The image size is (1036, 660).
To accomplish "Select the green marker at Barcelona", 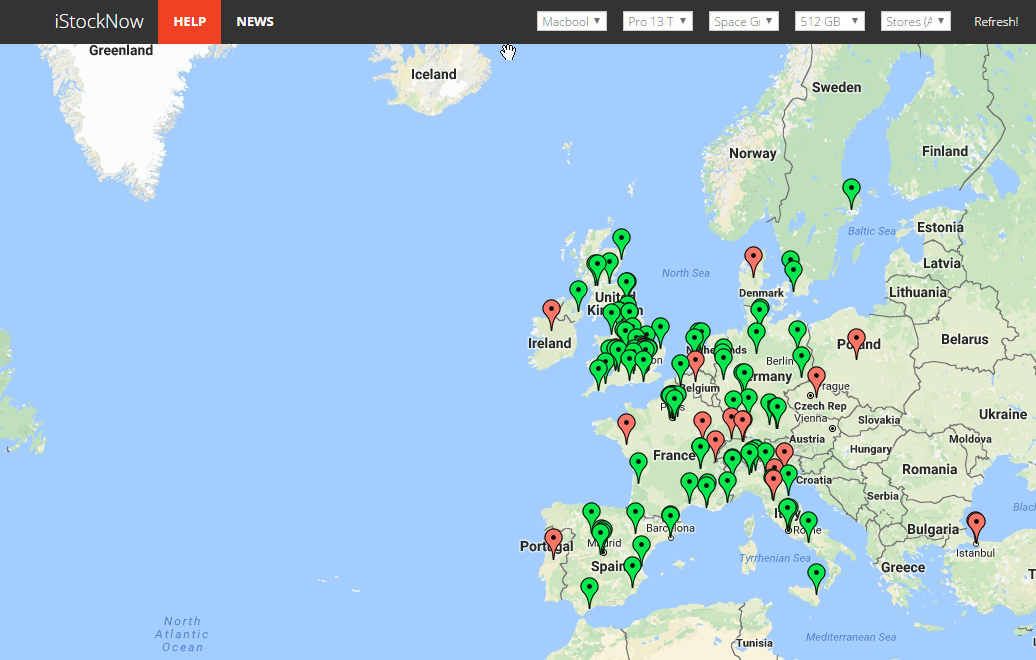I will point(671,519).
